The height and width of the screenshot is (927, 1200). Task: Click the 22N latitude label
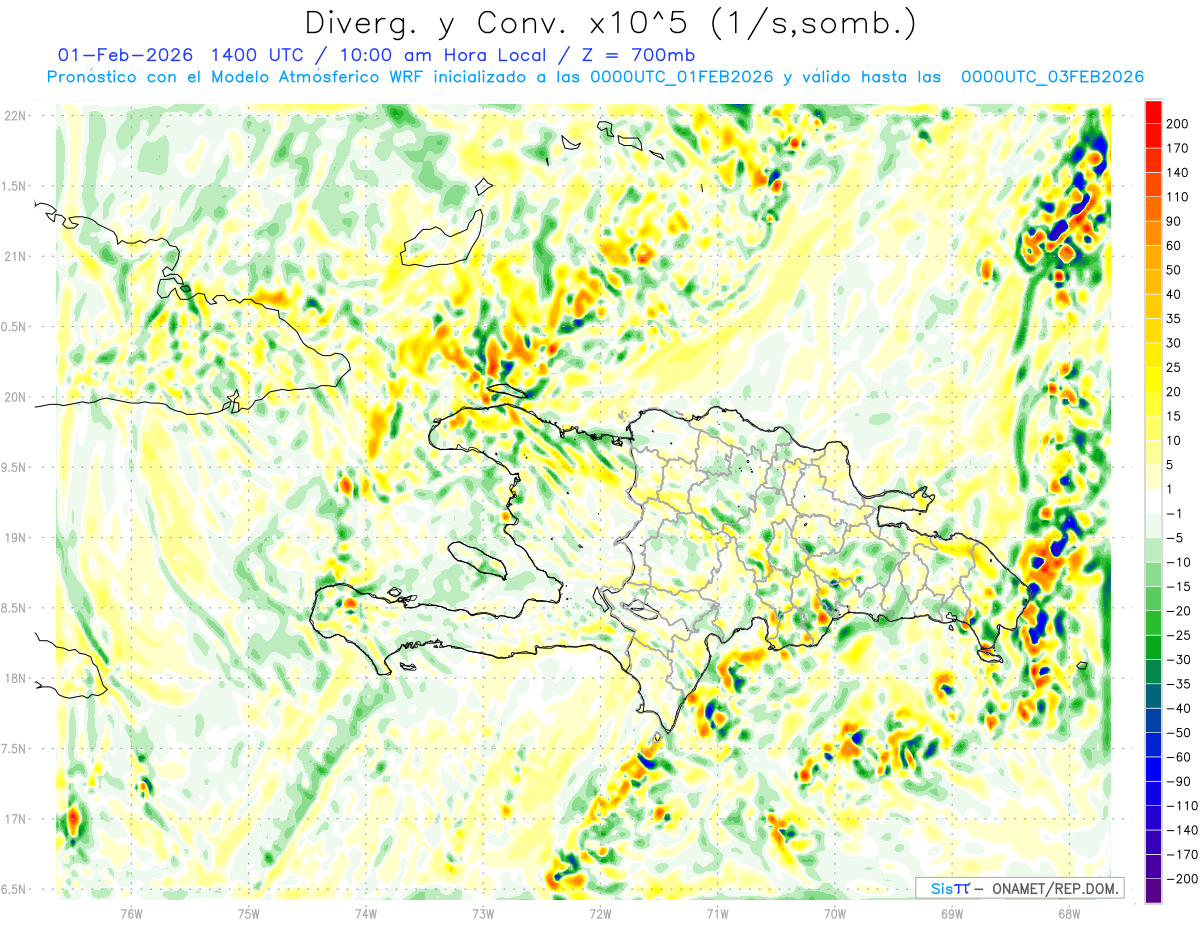pos(15,115)
